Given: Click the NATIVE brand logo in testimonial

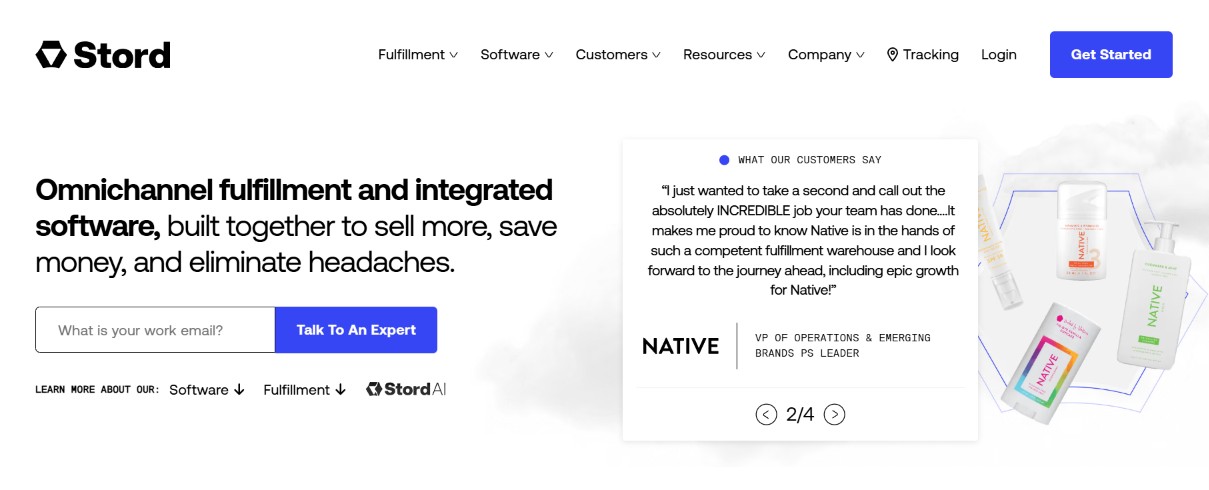Looking at the screenshot, I should (x=680, y=346).
